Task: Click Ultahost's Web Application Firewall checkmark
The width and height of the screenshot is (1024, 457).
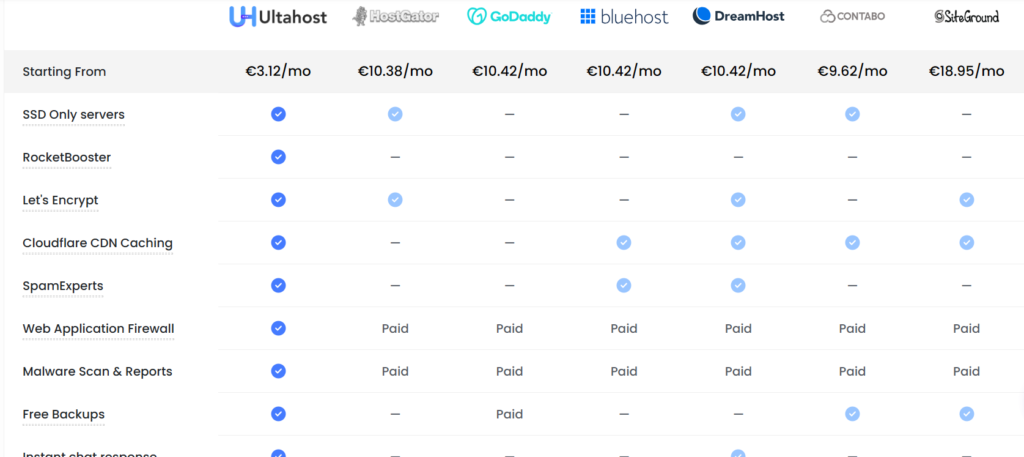Action: pyautogui.click(x=278, y=328)
